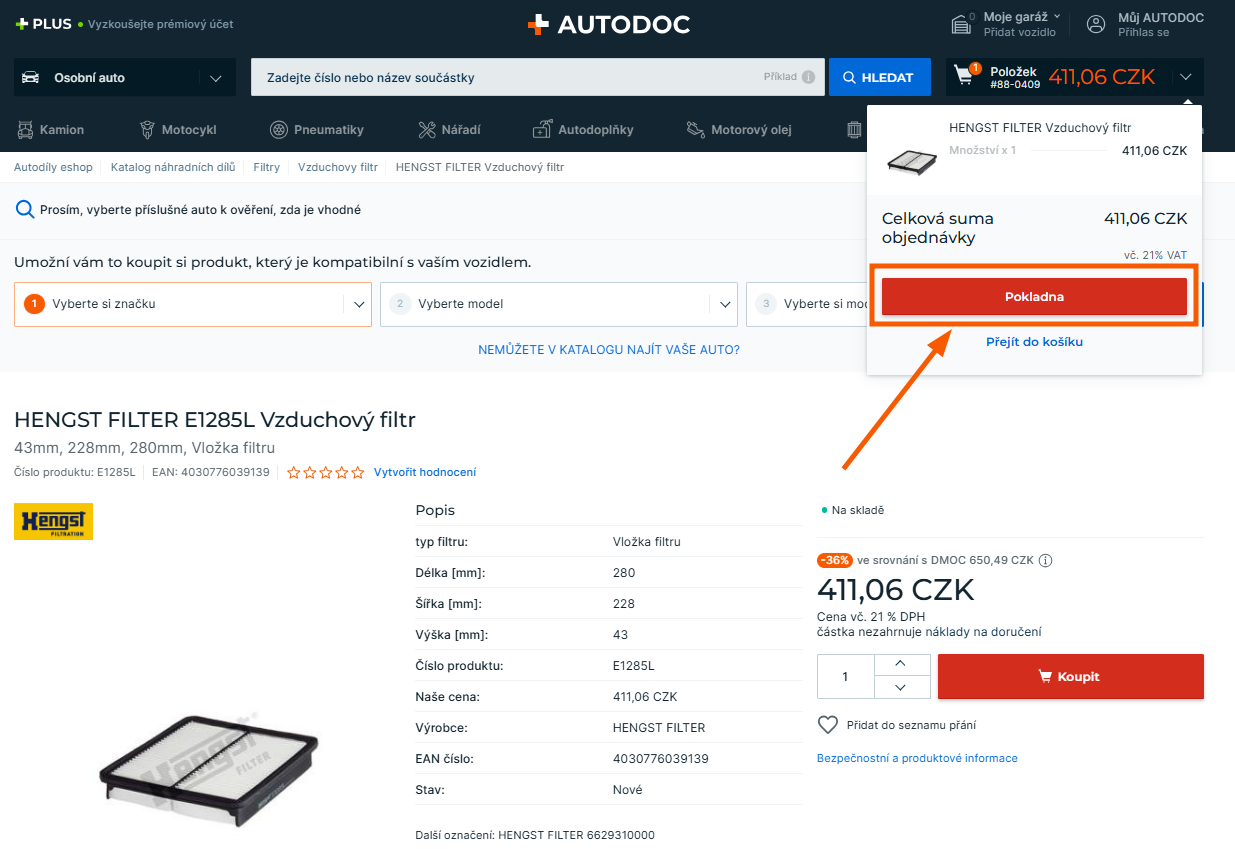Click the Hengst brand logo
Viewport: 1235px width, 849px height.
click(x=53, y=521)
